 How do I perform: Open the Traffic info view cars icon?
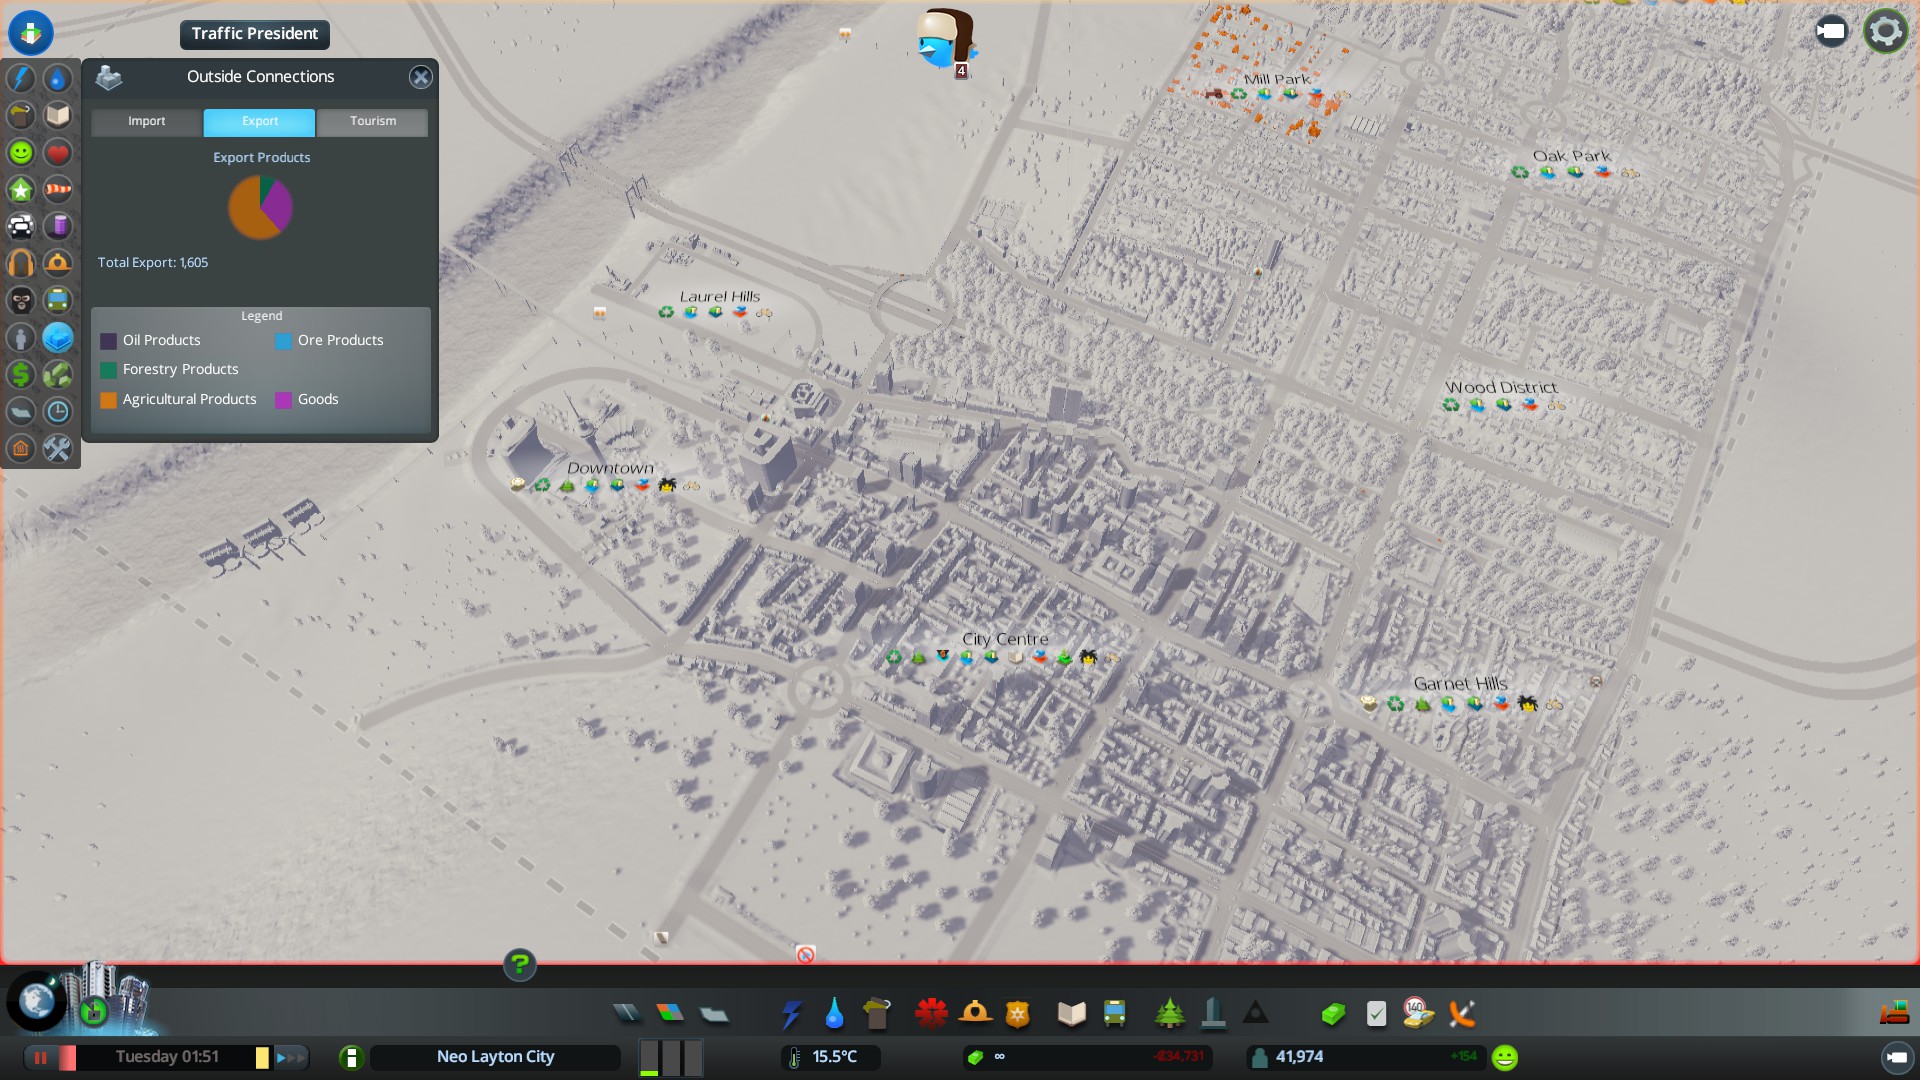tap(20, 227)
